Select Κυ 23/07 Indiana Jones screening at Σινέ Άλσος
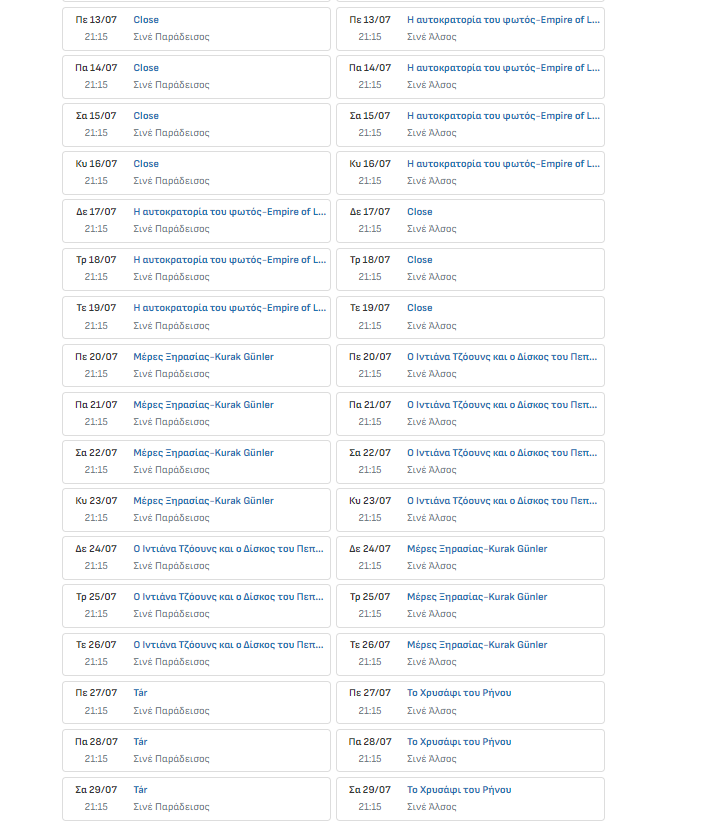This screenshot has height=823, width=709. pyautogui.click(x=503, y=501)
